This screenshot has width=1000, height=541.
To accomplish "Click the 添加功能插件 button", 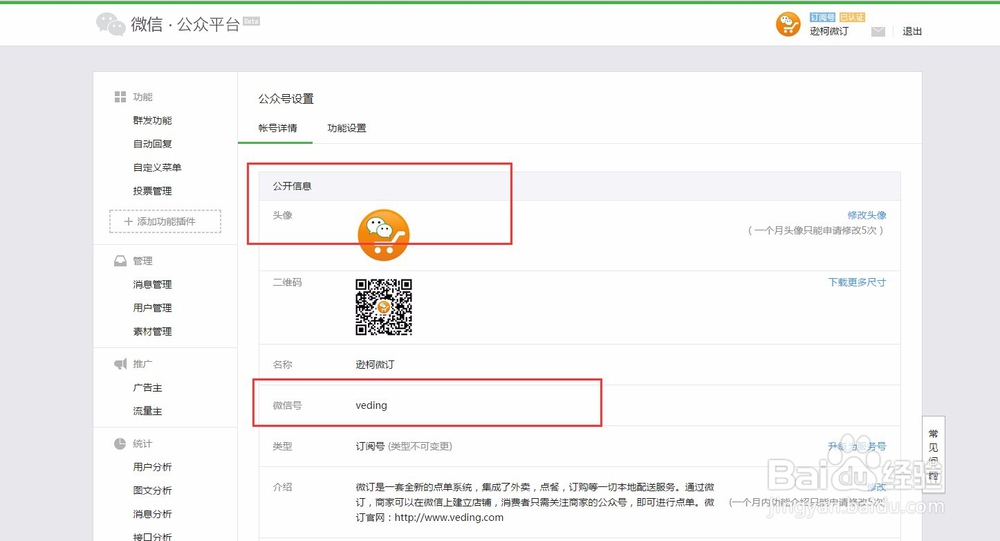I will coord(165,221).
